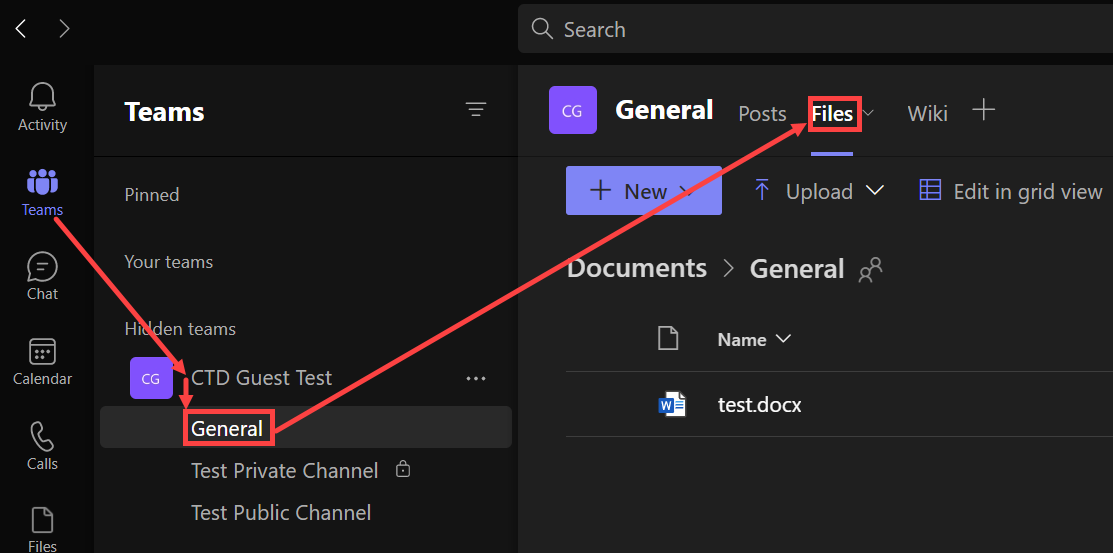Switch to the Wiki tab
This screenshot has width=1113, height=553.
coord(927,114)
